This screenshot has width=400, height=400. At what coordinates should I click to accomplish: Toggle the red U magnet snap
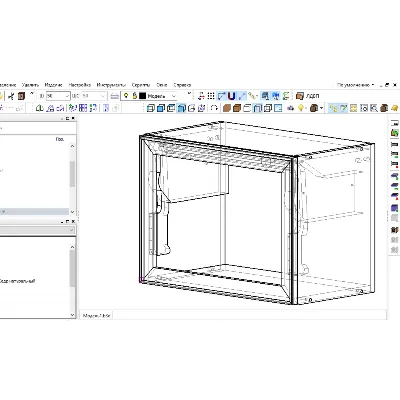click(232, 96)
